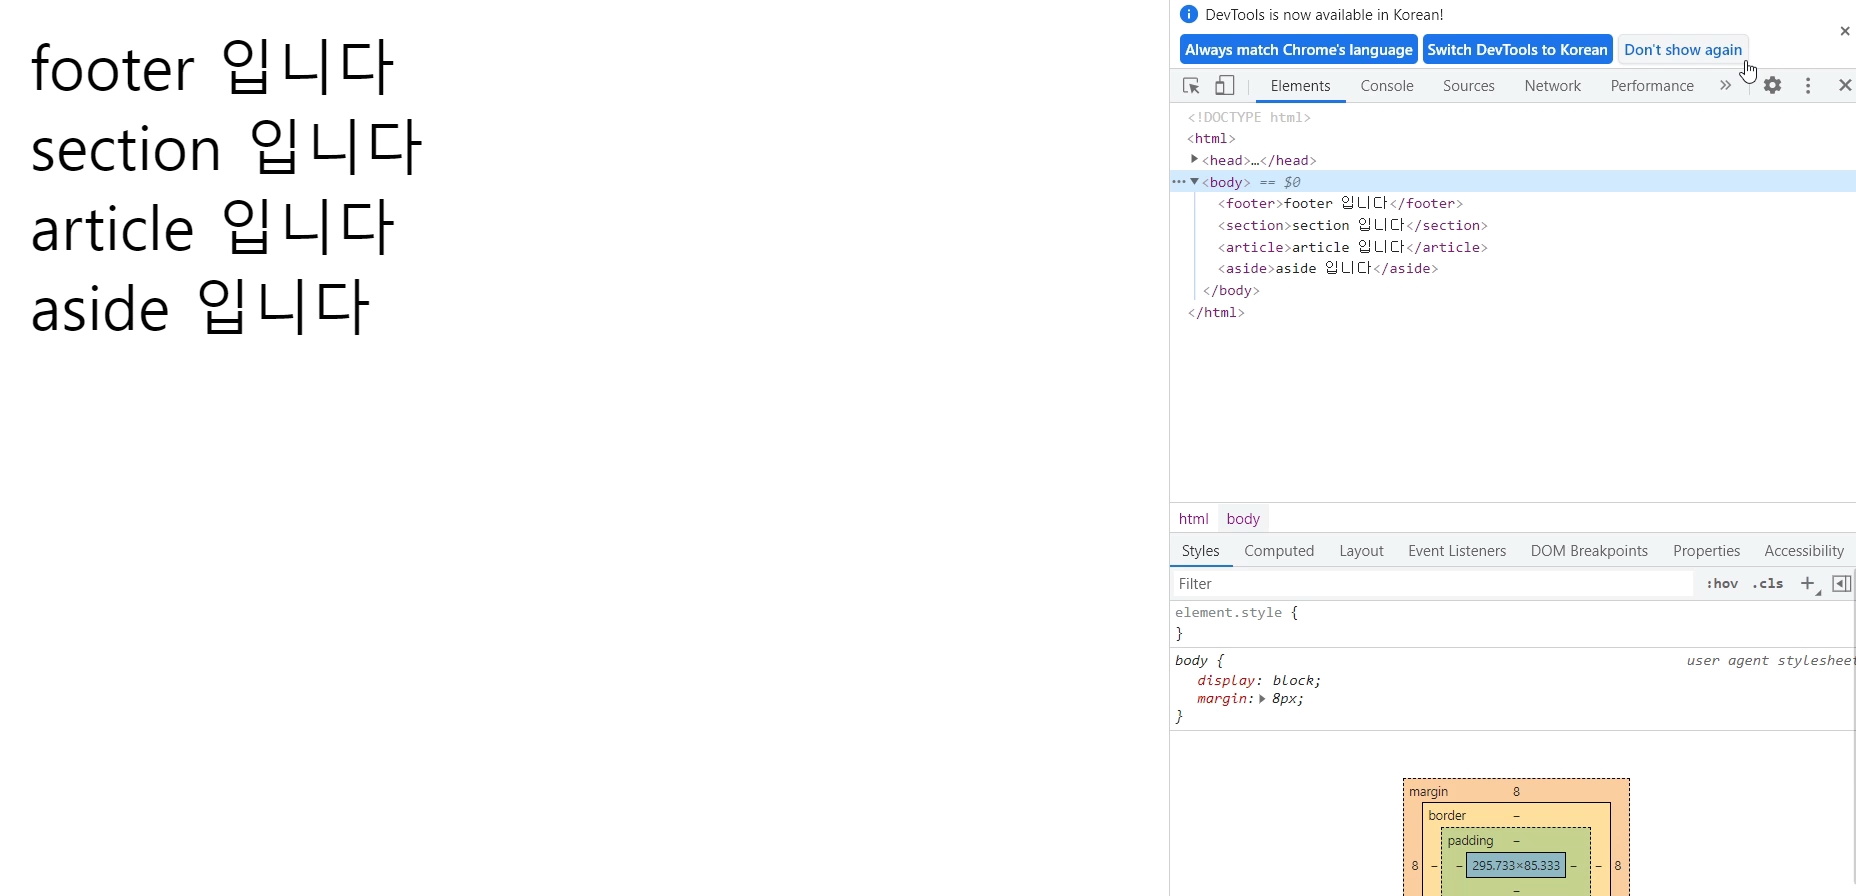Select the opening html tag node
Viewport: 1856px width, 896px height.
point(1211,139)
